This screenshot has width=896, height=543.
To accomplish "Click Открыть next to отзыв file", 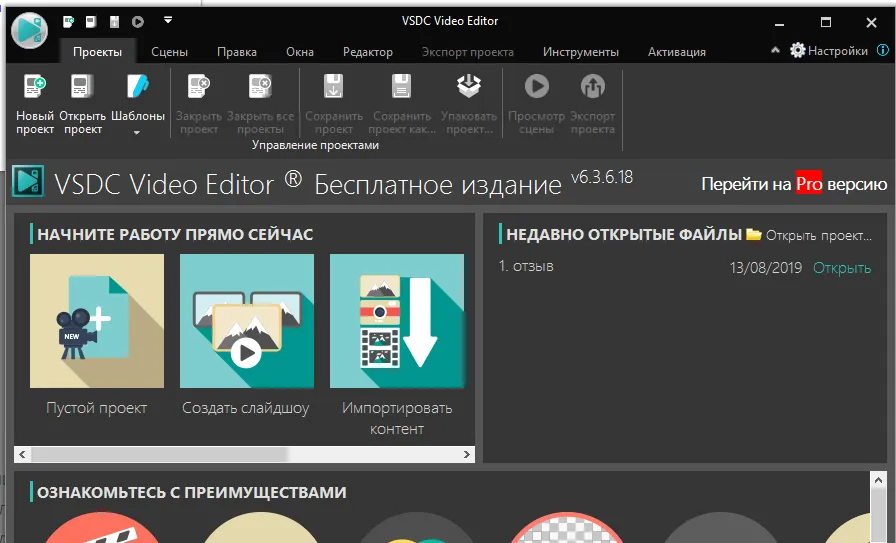I will click(842, 267).
